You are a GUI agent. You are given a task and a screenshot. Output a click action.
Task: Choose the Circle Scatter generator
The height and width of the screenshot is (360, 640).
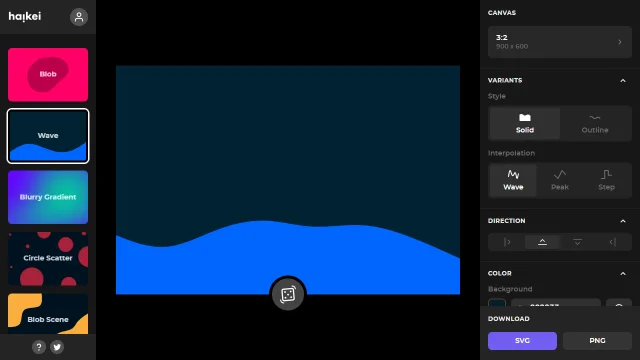click(x=48, y=259)
